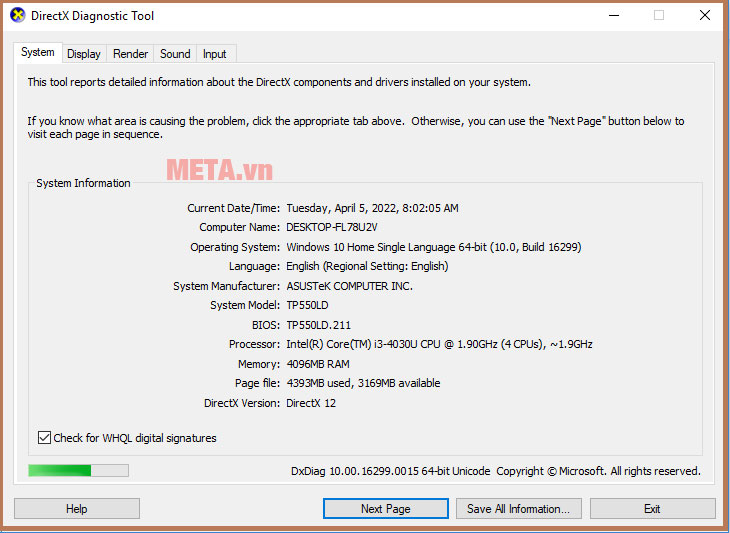The height and width of the screenshot is (533, 730).
Task: Close the DirectX Diagnostic Tool window
Action: click(705, 15)
